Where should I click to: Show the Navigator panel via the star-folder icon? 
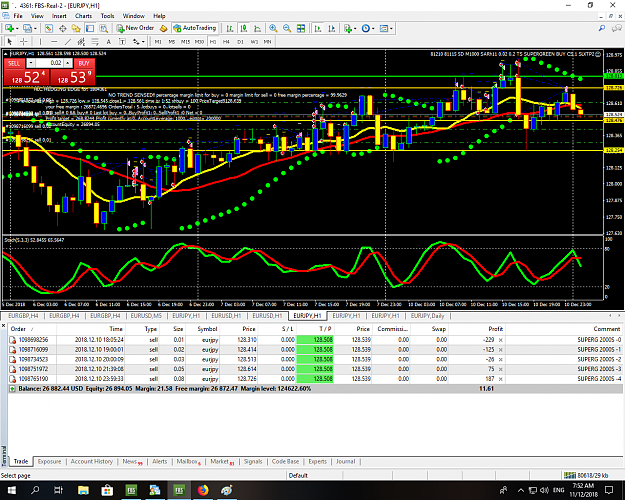76,28
